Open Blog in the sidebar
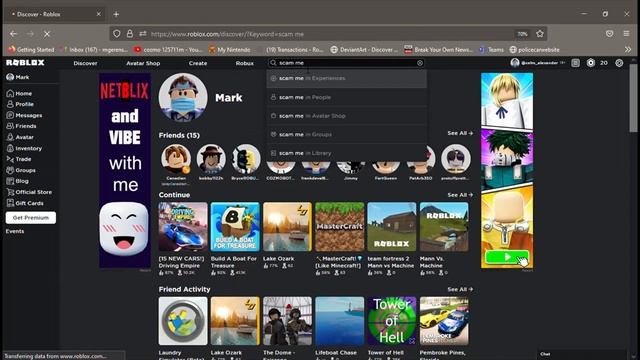Image resolution: width=640 pixels, height=360 pixels. [x=18, y=181]
